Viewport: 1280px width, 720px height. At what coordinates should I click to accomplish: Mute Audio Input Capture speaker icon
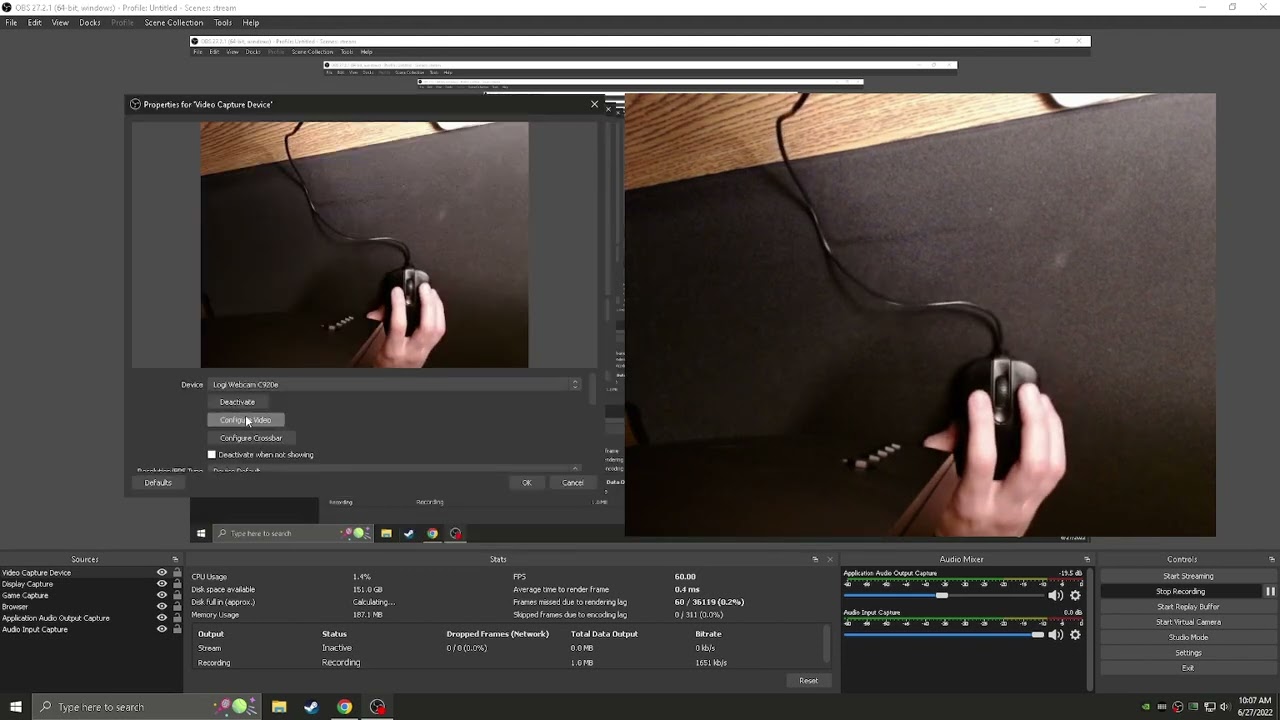tap(1055, 635)
